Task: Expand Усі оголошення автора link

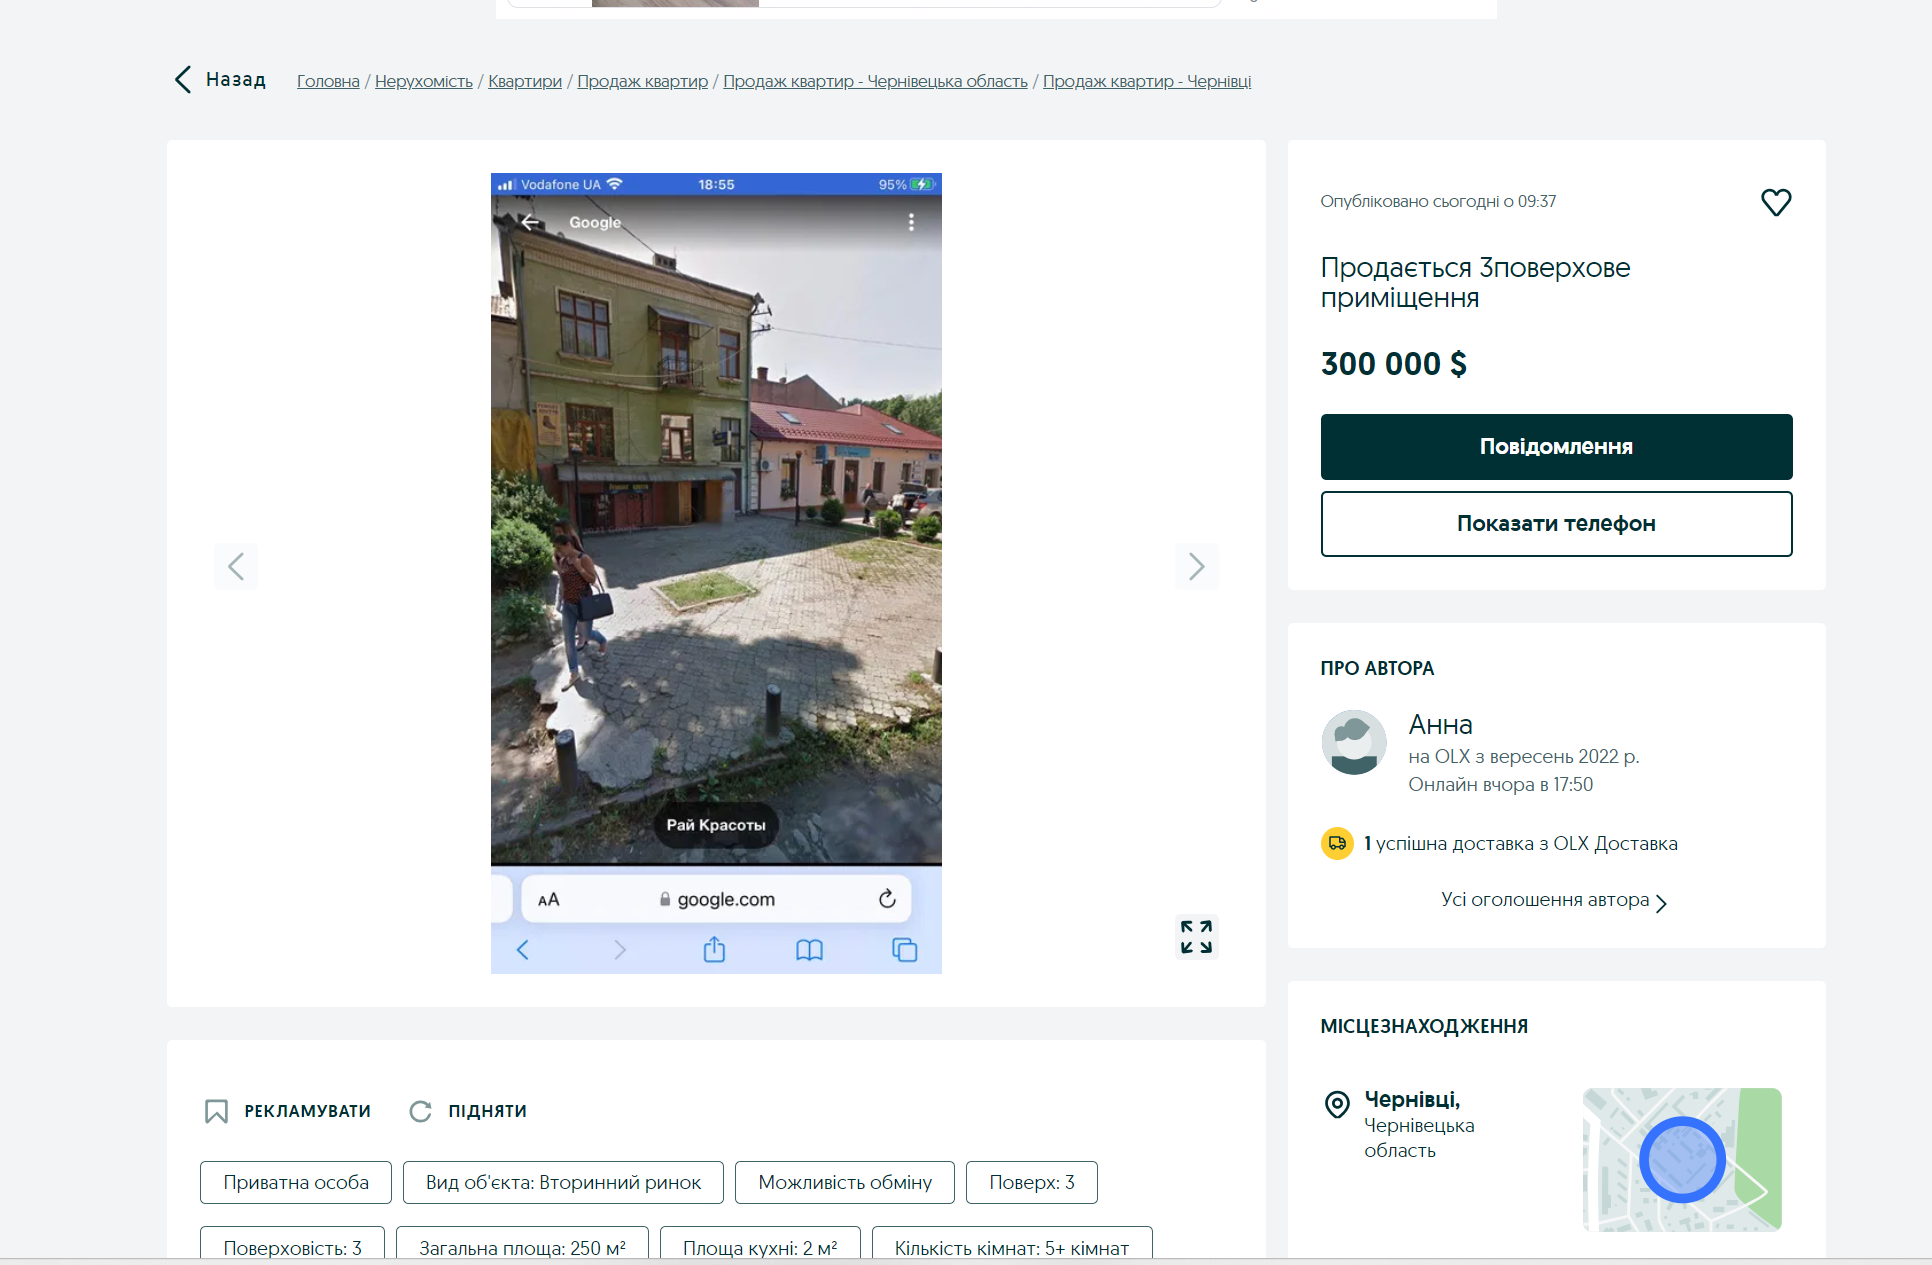Action: pyautogui.click(x=1553, y=900)
